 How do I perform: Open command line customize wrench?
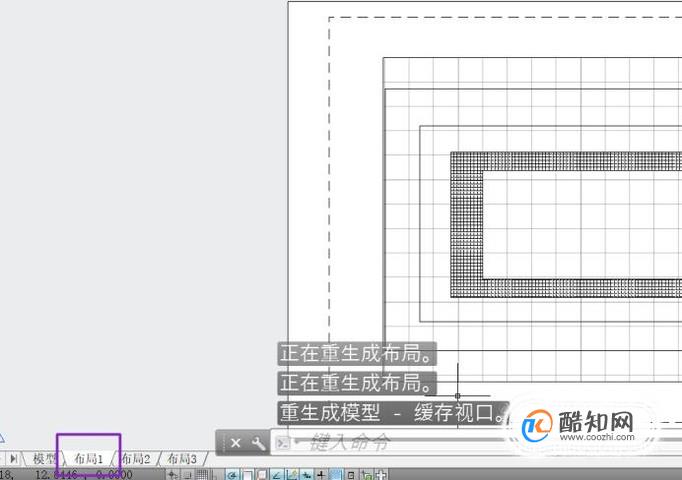point(258,443)
